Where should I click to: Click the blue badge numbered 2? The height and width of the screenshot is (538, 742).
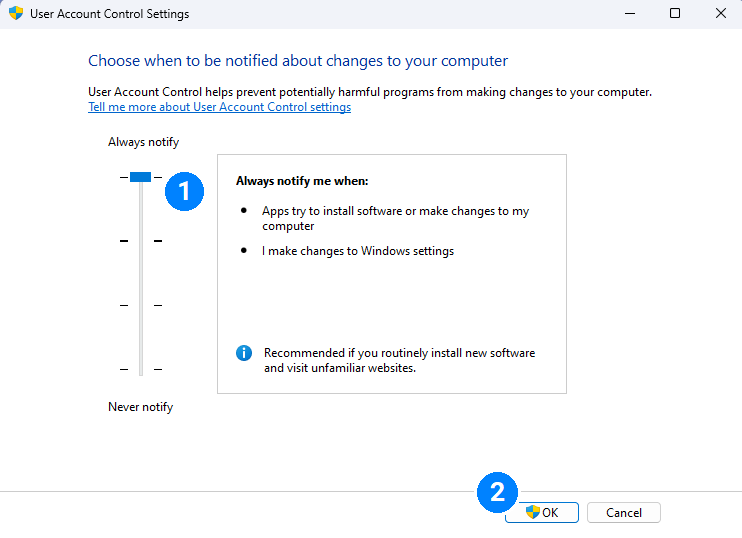point(497,493)
